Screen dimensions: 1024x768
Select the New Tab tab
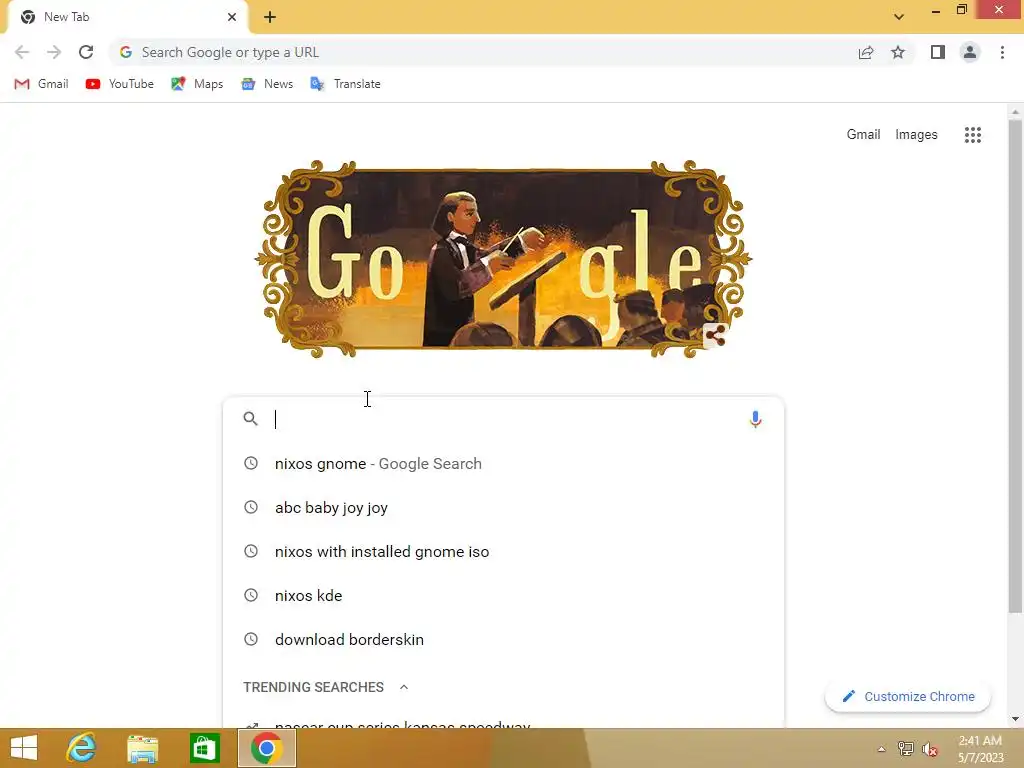coord(128,18)
